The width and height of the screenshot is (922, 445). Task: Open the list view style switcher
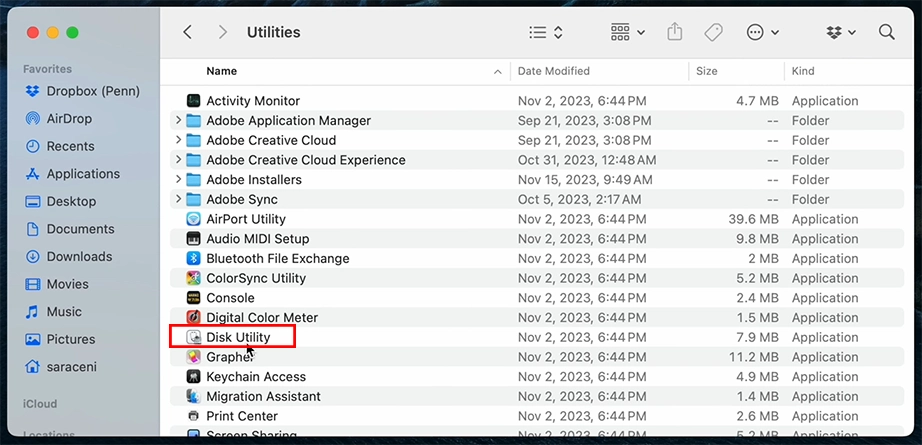[546, 32]
